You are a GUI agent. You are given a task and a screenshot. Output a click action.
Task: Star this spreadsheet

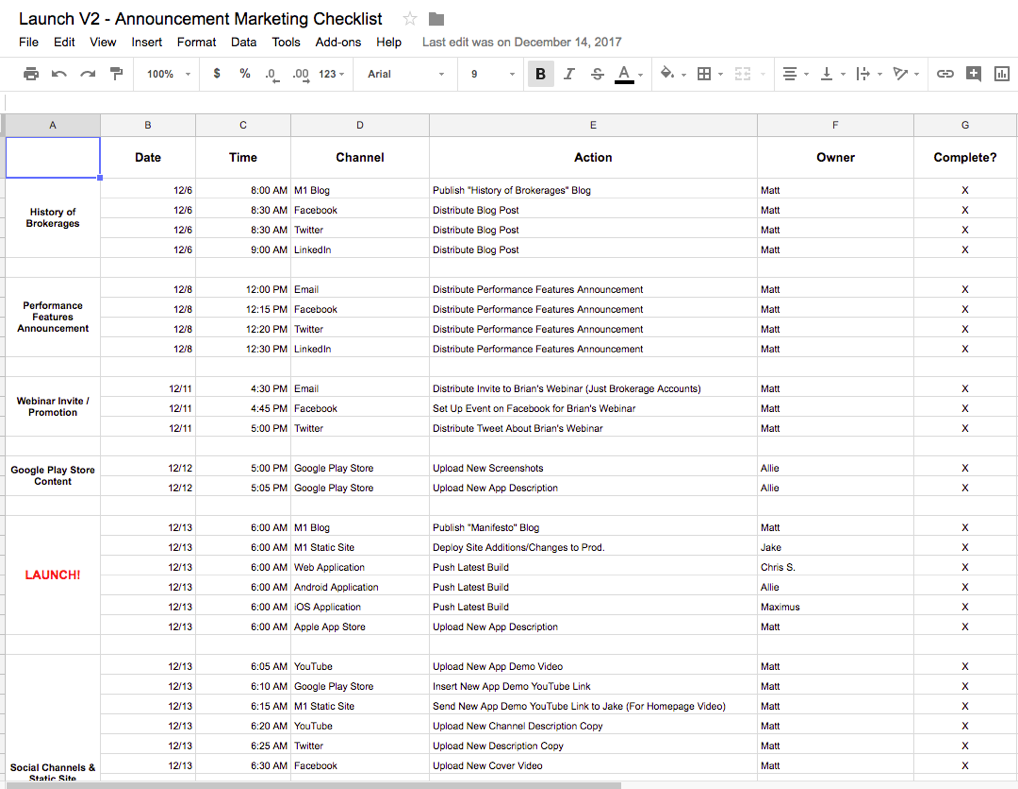[x=410, y=19]
